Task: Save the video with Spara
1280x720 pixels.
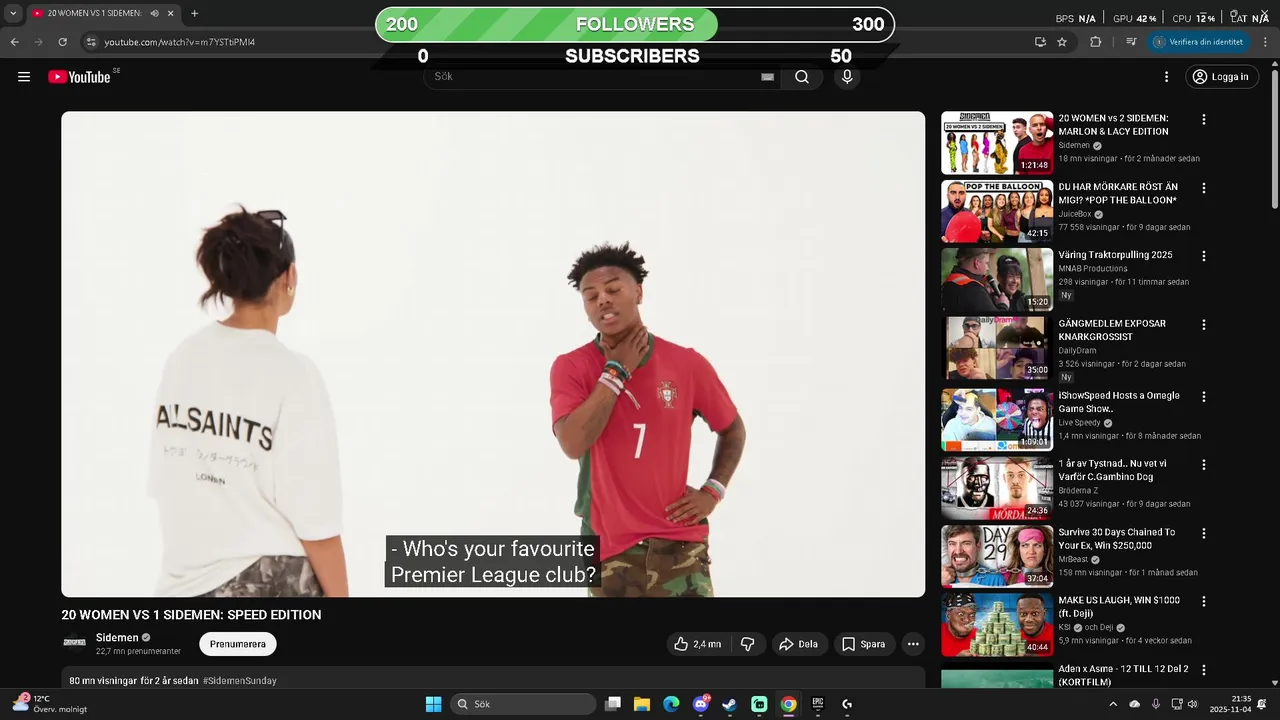Action: pos(863,644)
